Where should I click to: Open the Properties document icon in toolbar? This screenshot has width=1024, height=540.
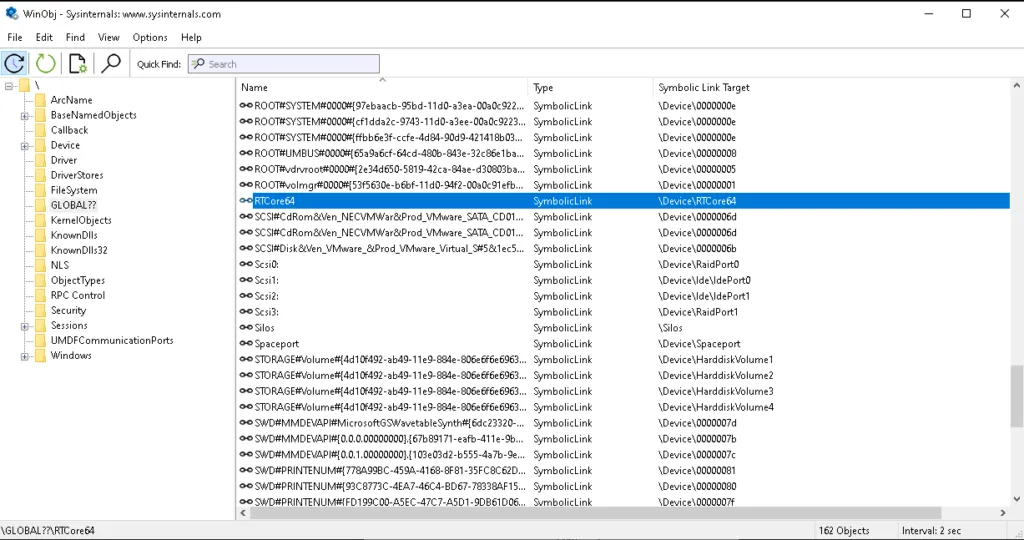tap(78, 63)
